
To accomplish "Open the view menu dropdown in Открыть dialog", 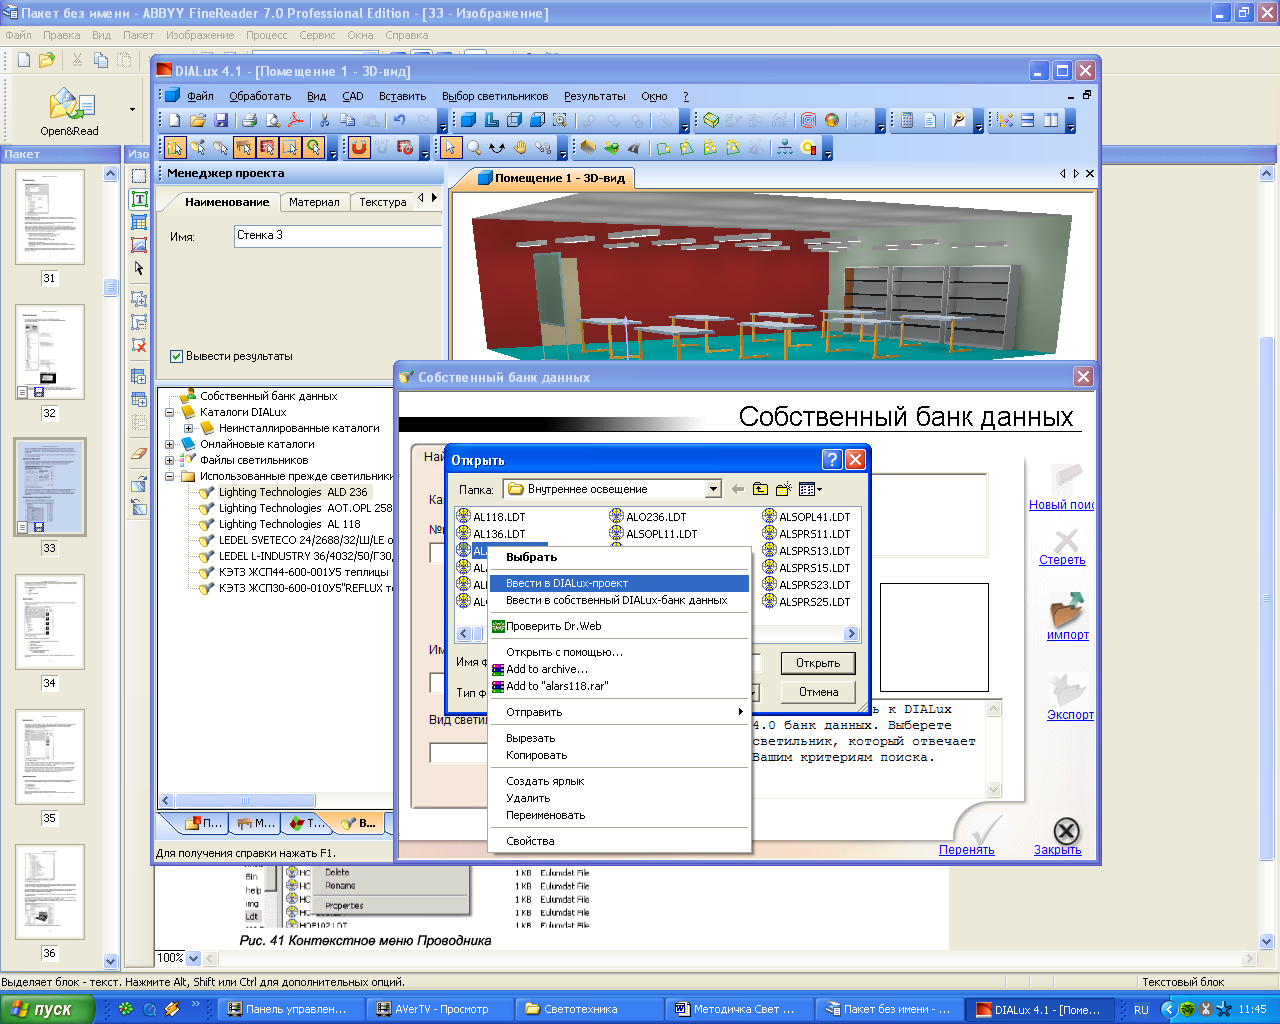I will 810,489.
